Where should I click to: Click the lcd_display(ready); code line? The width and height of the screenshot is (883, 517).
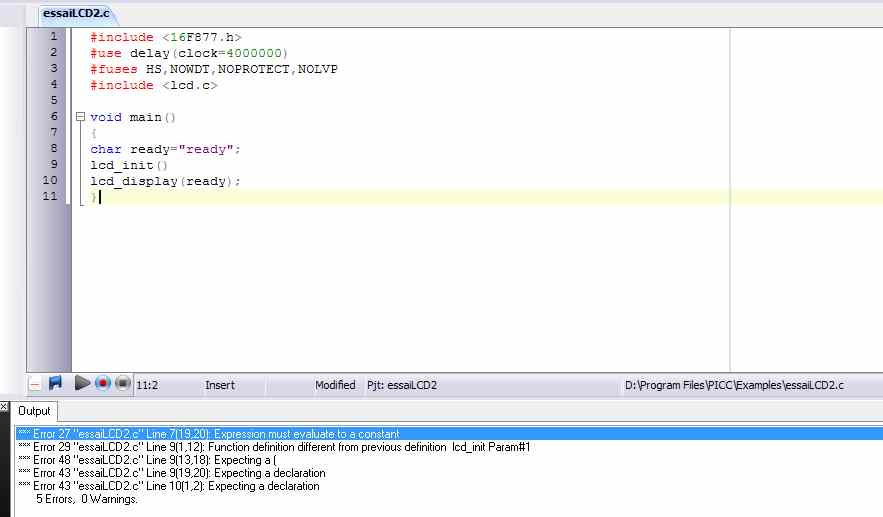click(x=166, y=181)
